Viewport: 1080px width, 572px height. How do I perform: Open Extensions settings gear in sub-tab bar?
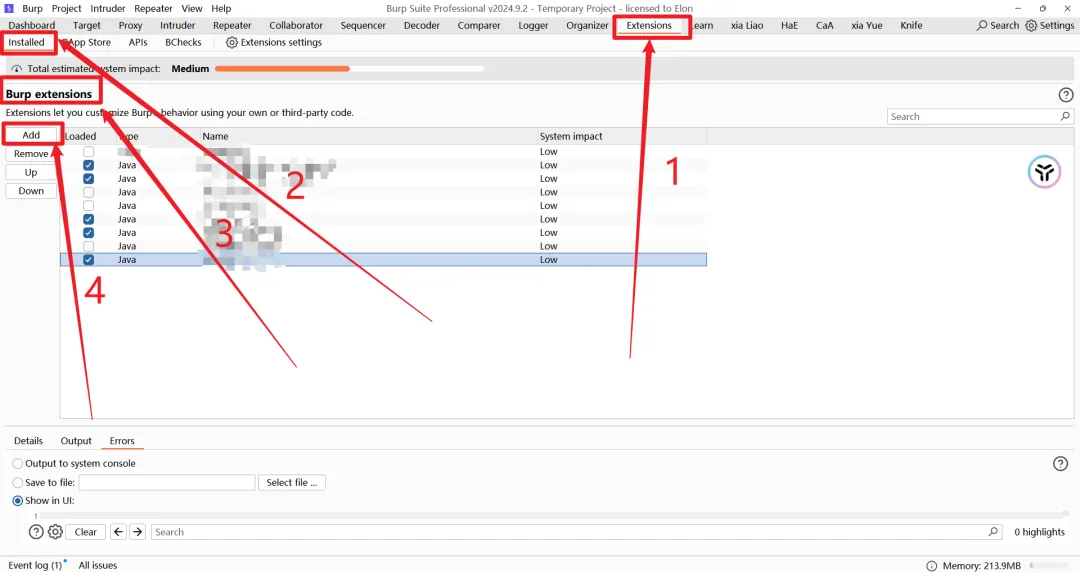pyautogui.click(x=231, y=43)
